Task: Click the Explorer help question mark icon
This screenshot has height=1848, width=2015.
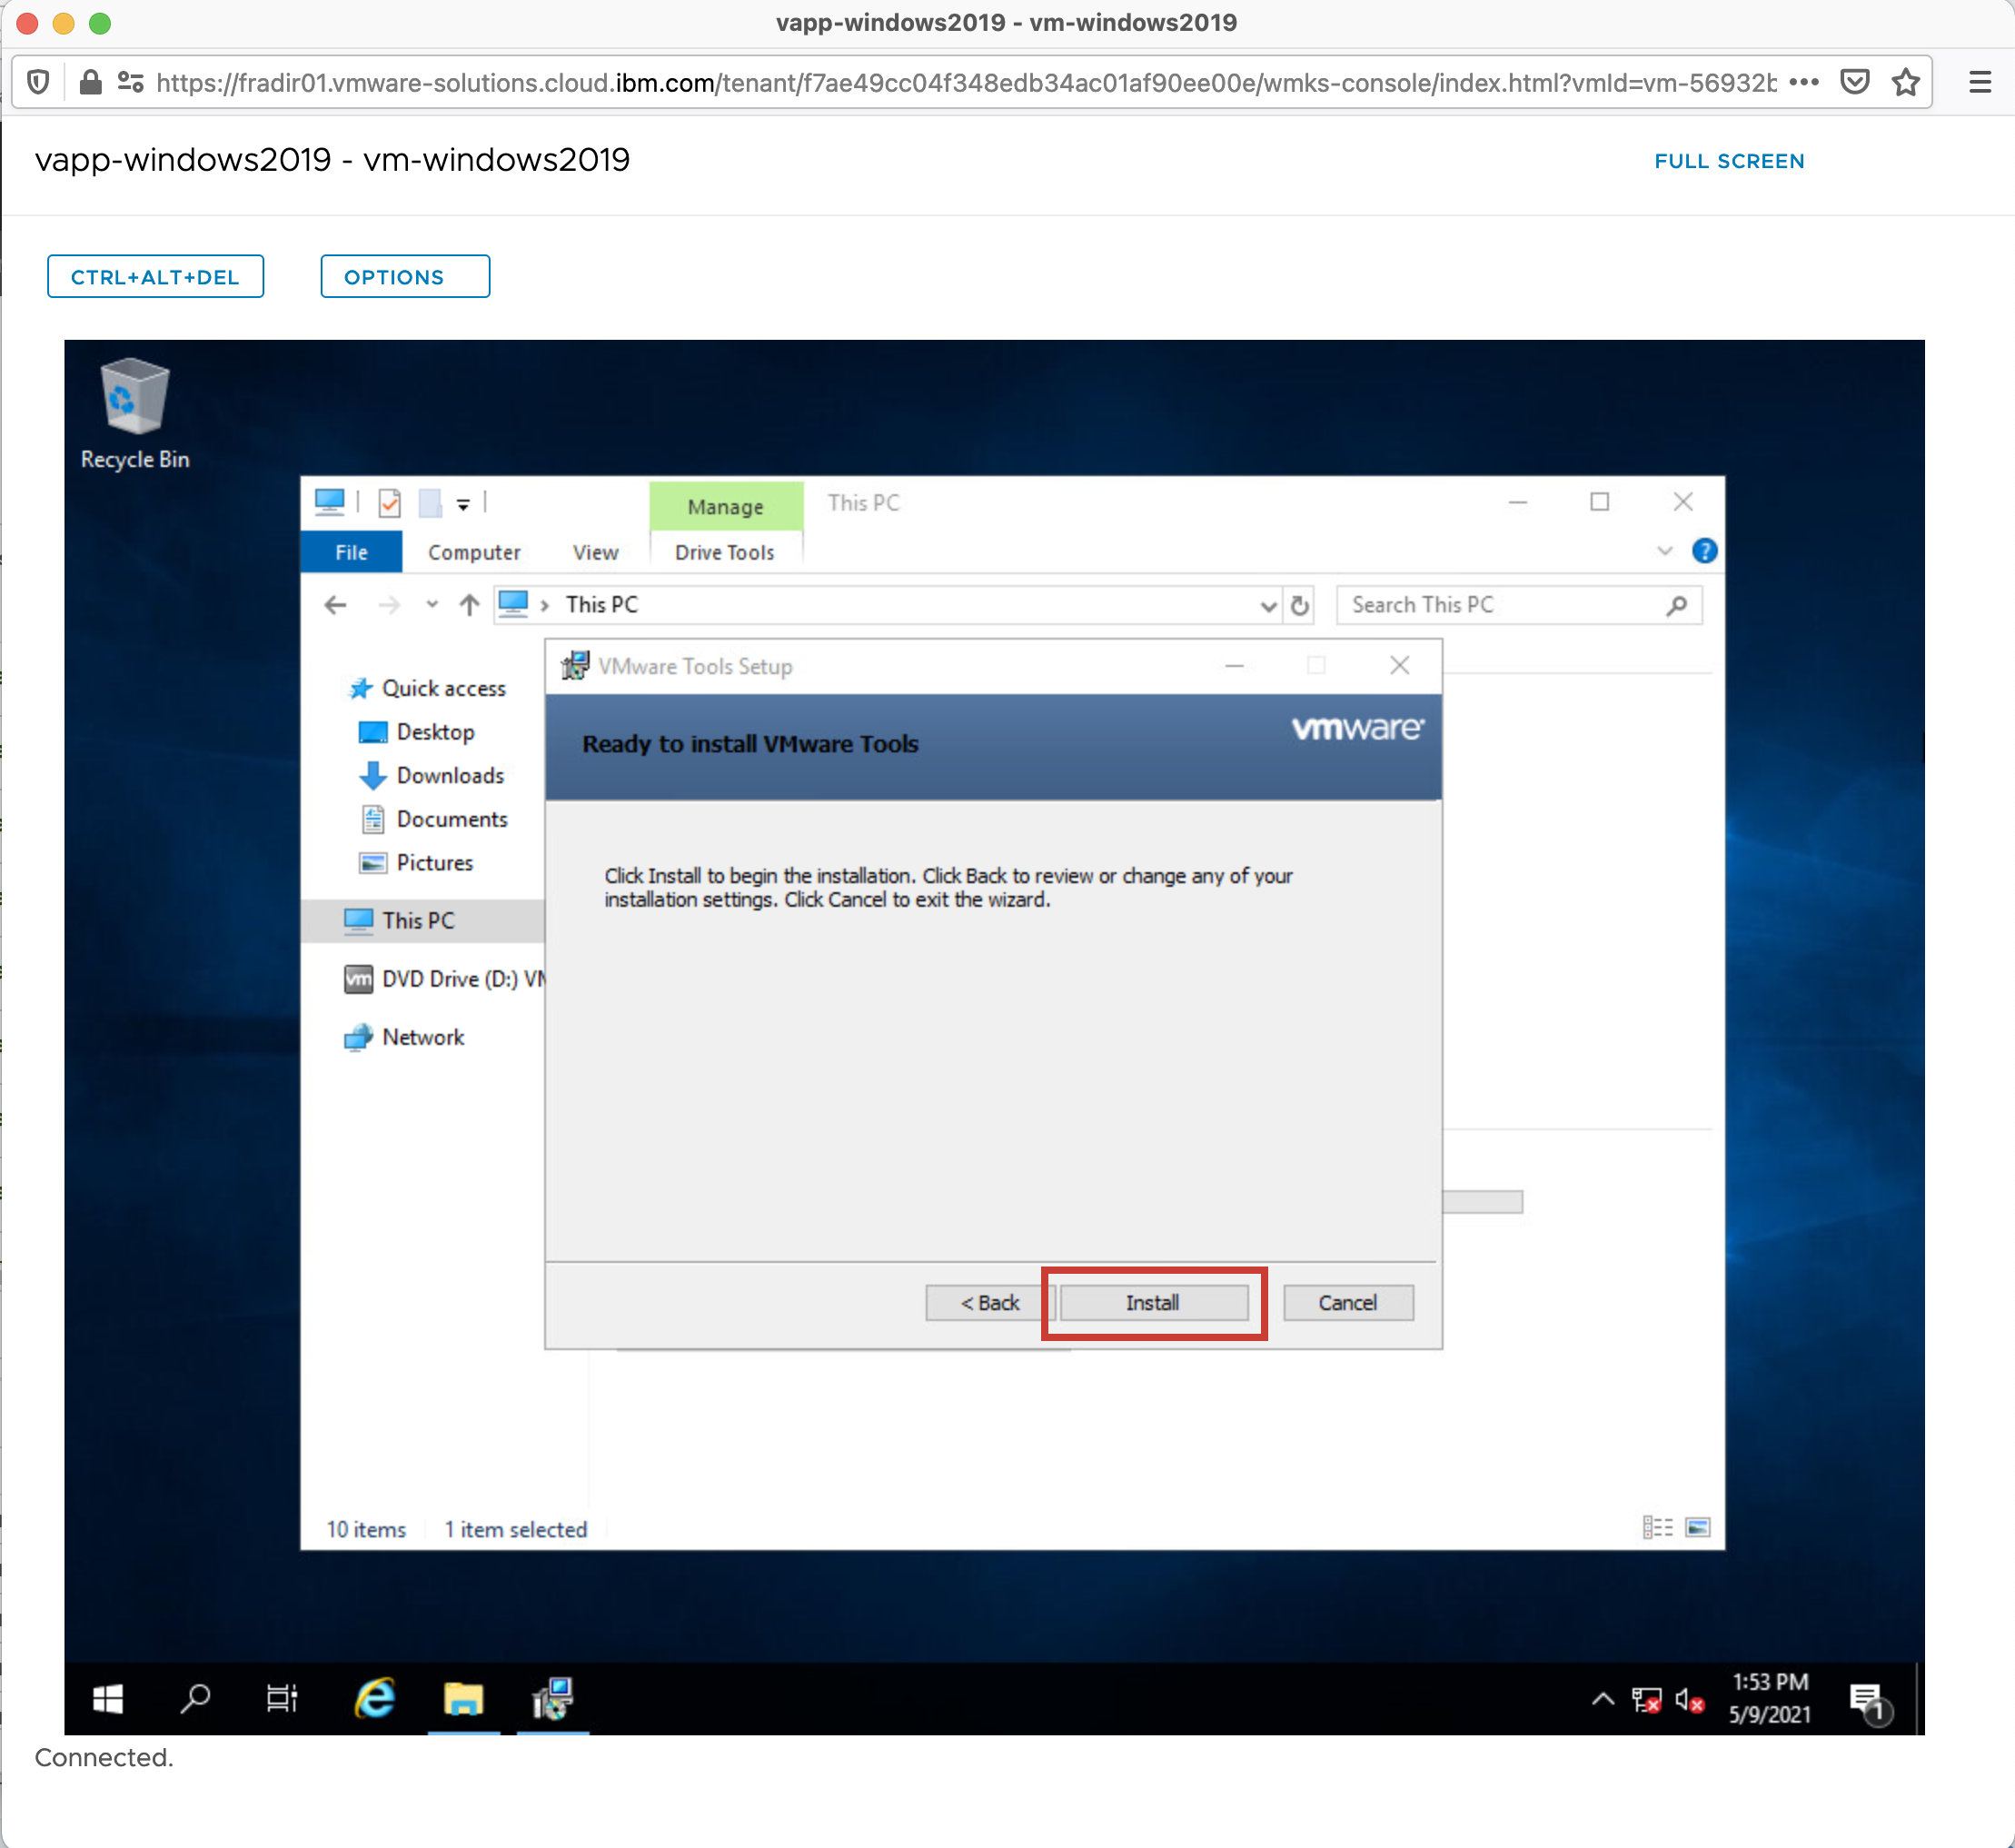Action: [x=1704, y=551]
